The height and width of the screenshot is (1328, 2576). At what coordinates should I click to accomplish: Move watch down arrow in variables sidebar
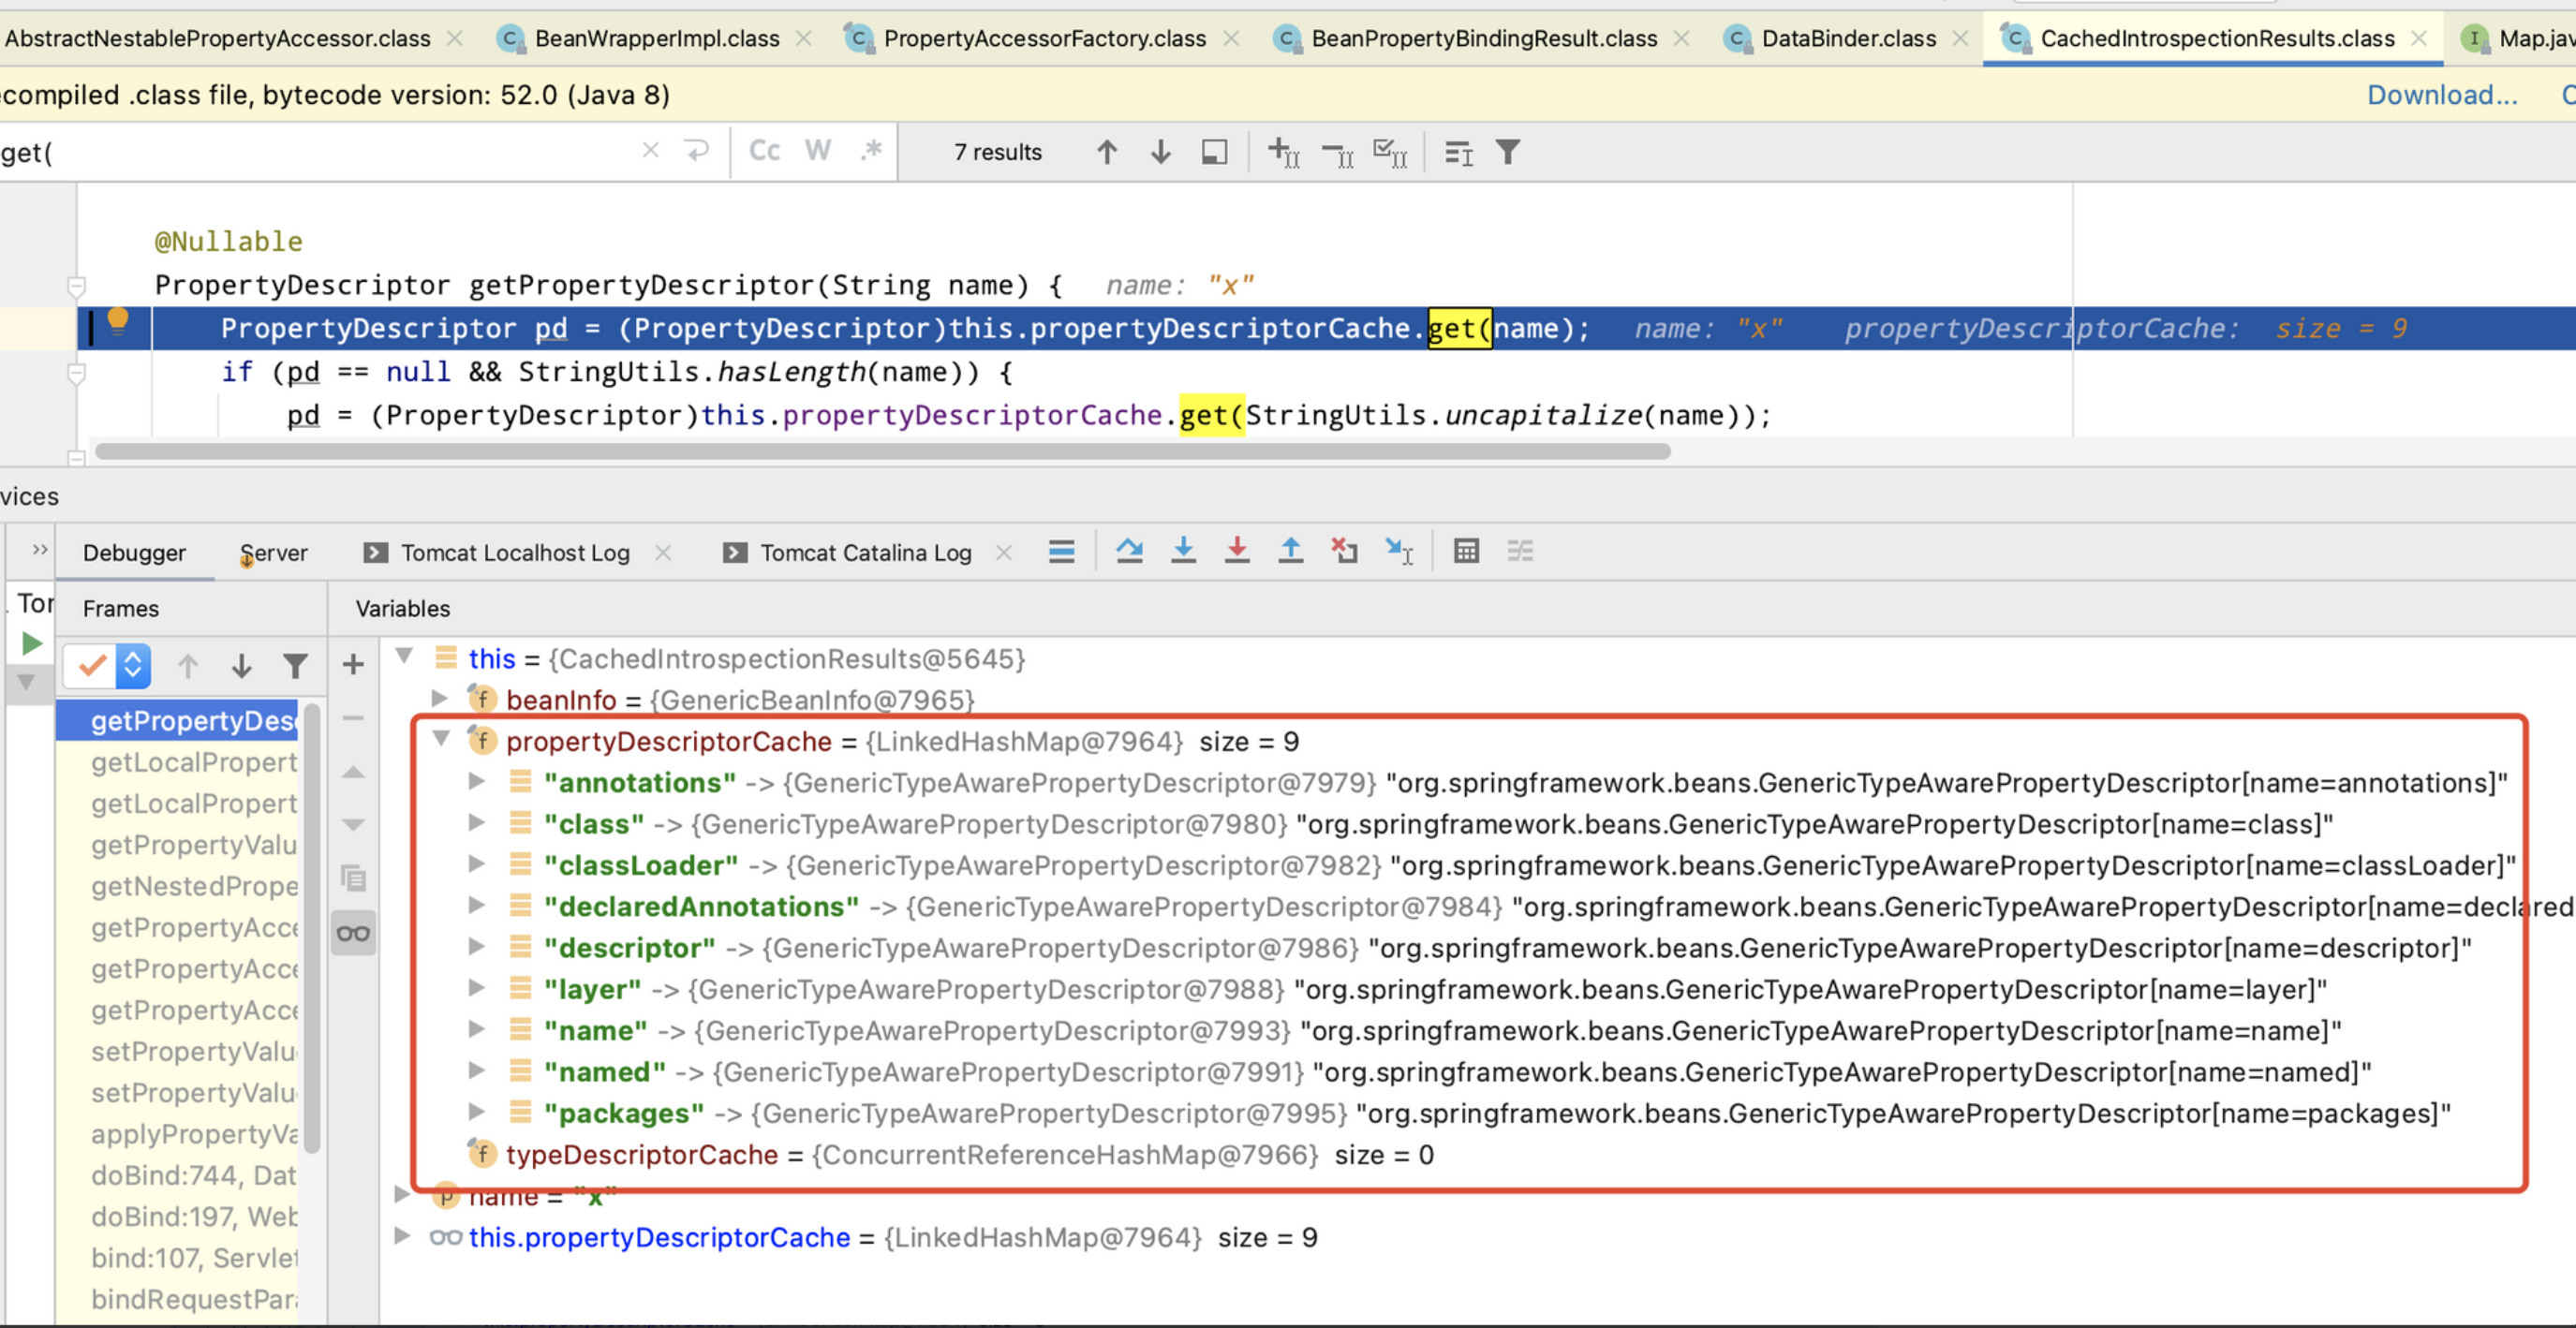coord(353,825)
